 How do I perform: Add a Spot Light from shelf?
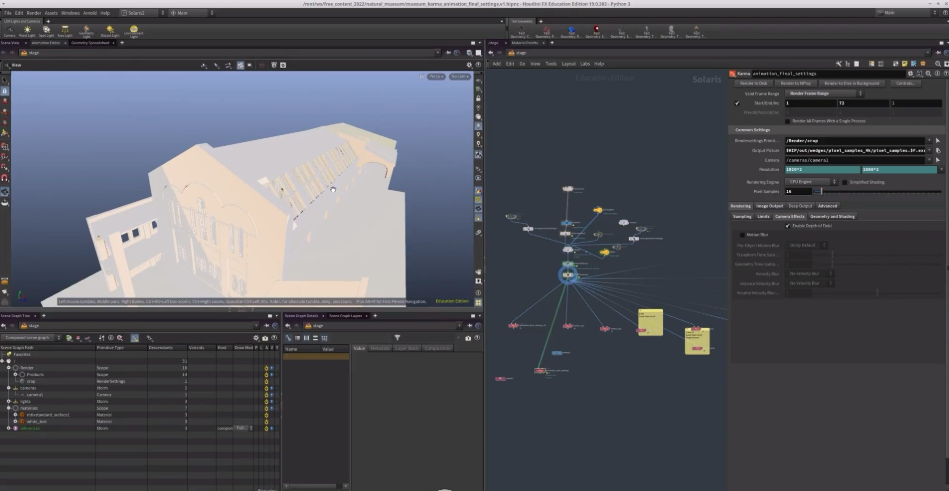[47, 31]
